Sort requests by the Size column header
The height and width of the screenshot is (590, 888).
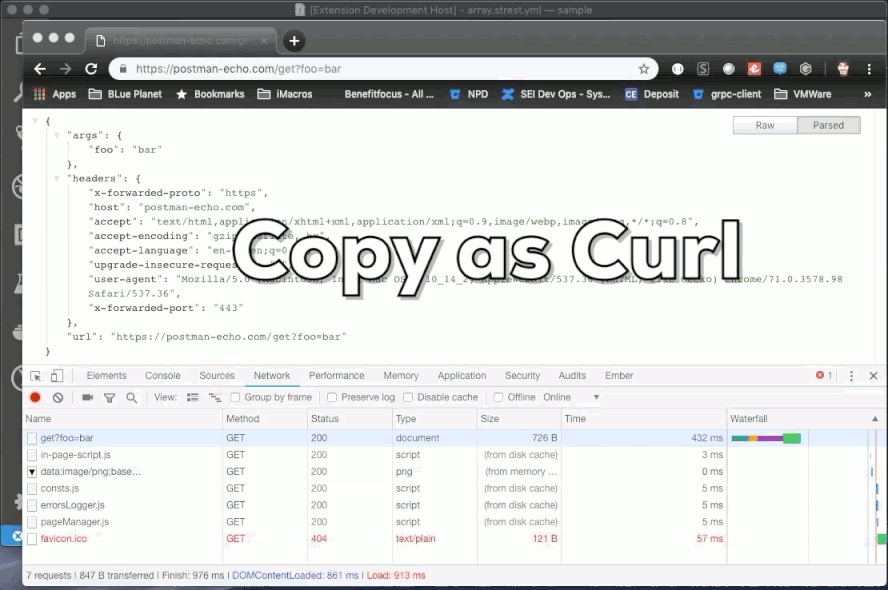coord(519,419)
